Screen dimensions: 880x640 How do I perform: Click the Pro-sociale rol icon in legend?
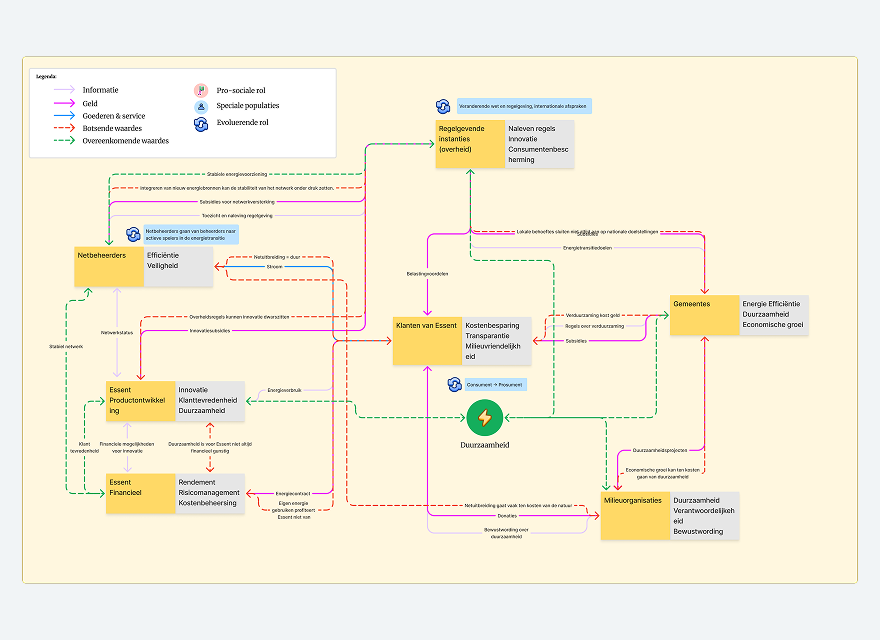pyautogui.click(x=201, y=90)
